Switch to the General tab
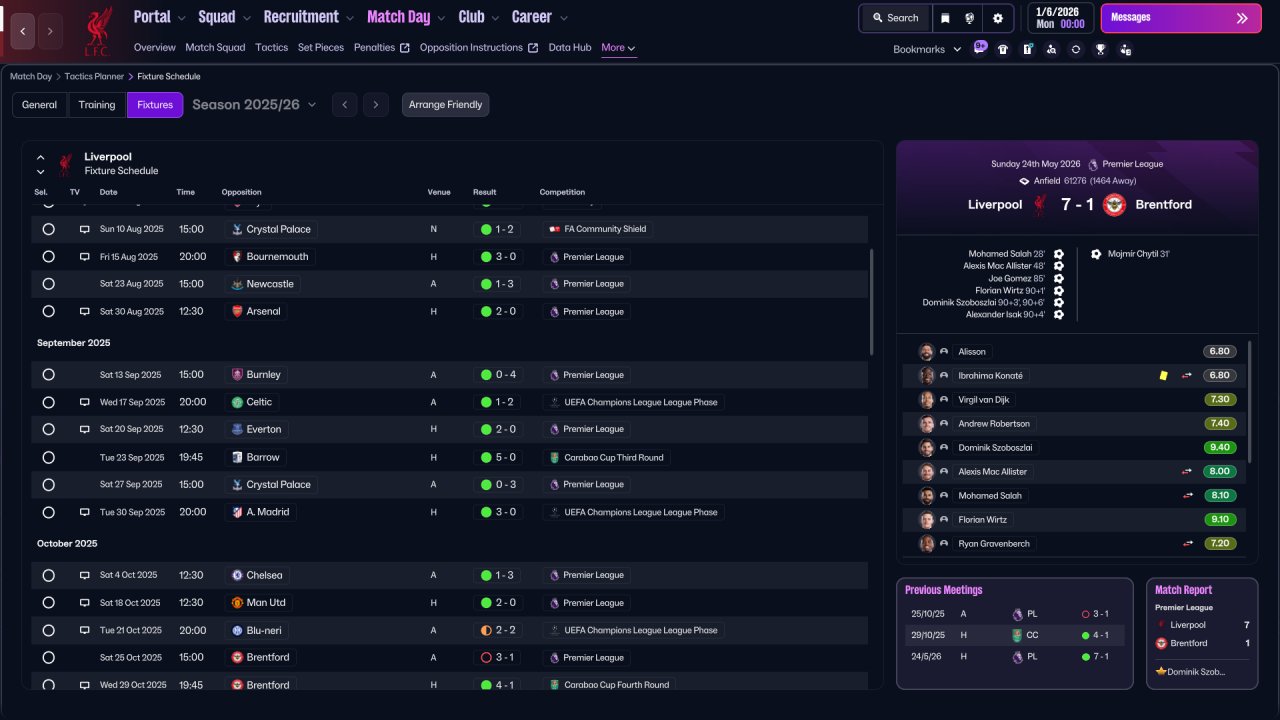The image size is (1280, 720). pos(40,105)
